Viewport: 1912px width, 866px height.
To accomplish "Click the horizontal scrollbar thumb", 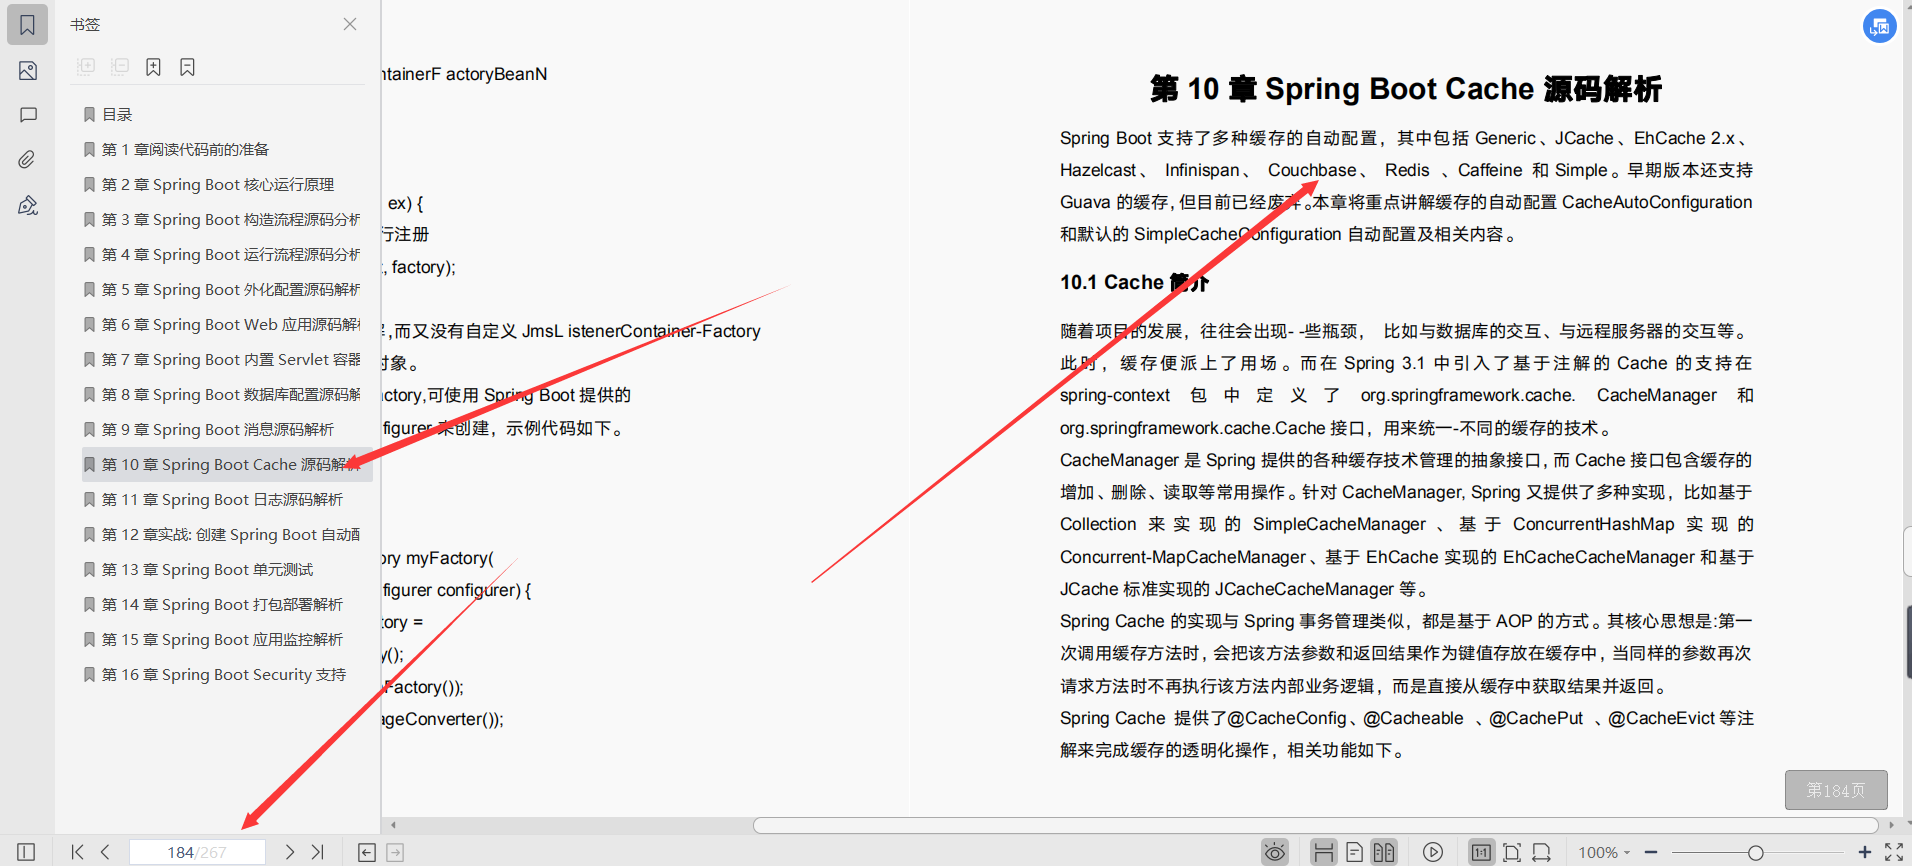I will click(1315, 825).
